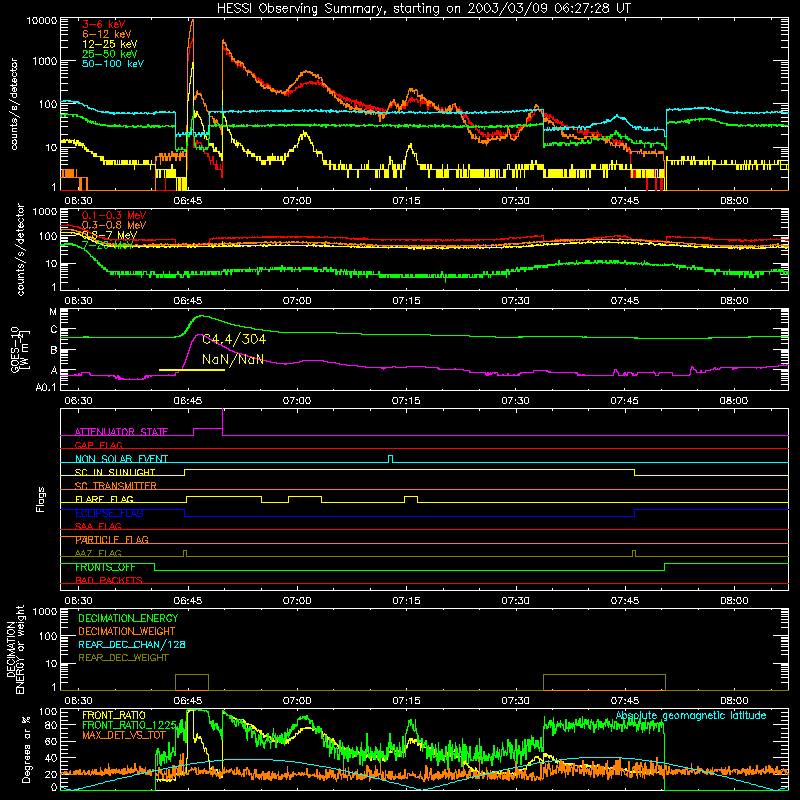Click the SAA_FLAG label
Viewport: 800px width, 800px height.
pos(98,526)
